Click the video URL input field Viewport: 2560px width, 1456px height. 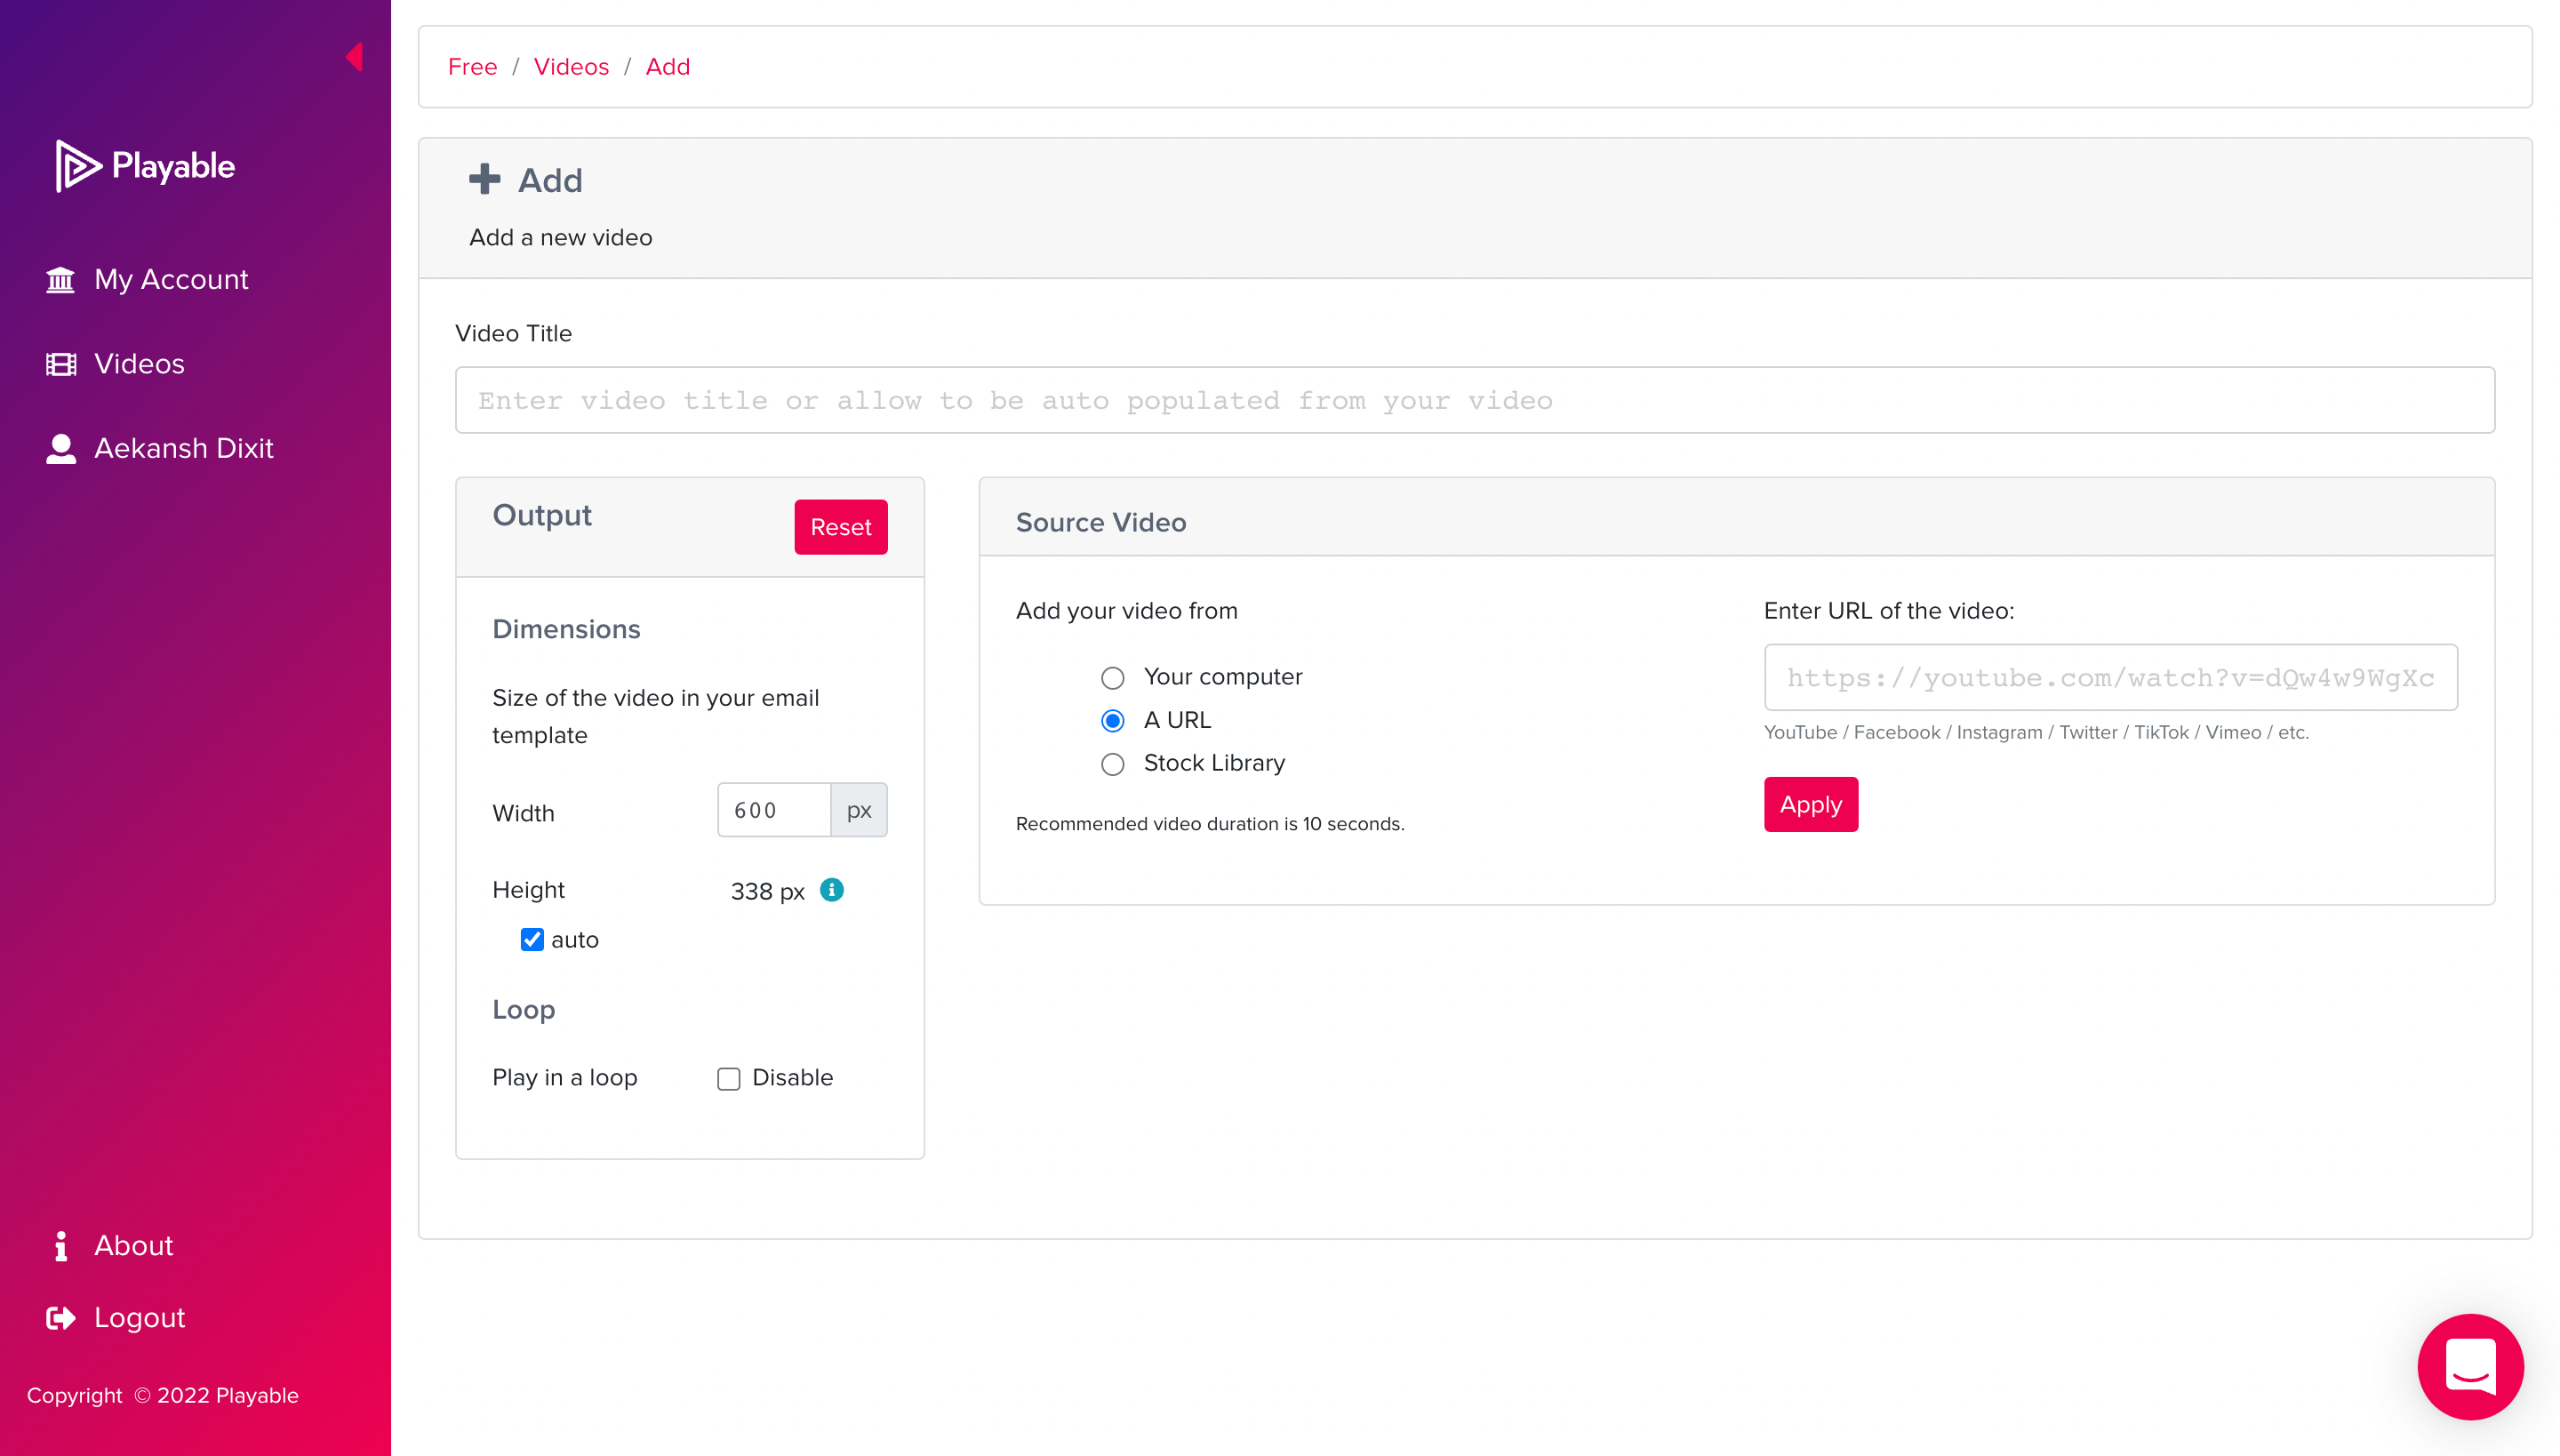pyautogui.click(x=2110, y=678)
